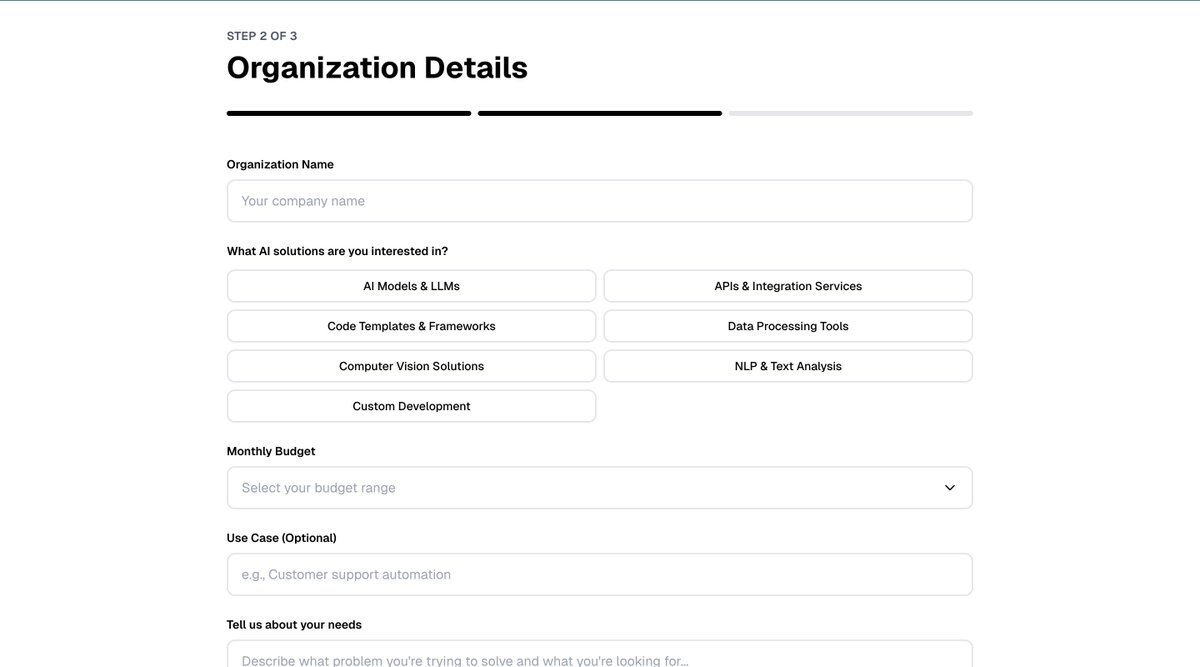Click the Organization Name label
1200x667 pixels.
pos(280,164)
